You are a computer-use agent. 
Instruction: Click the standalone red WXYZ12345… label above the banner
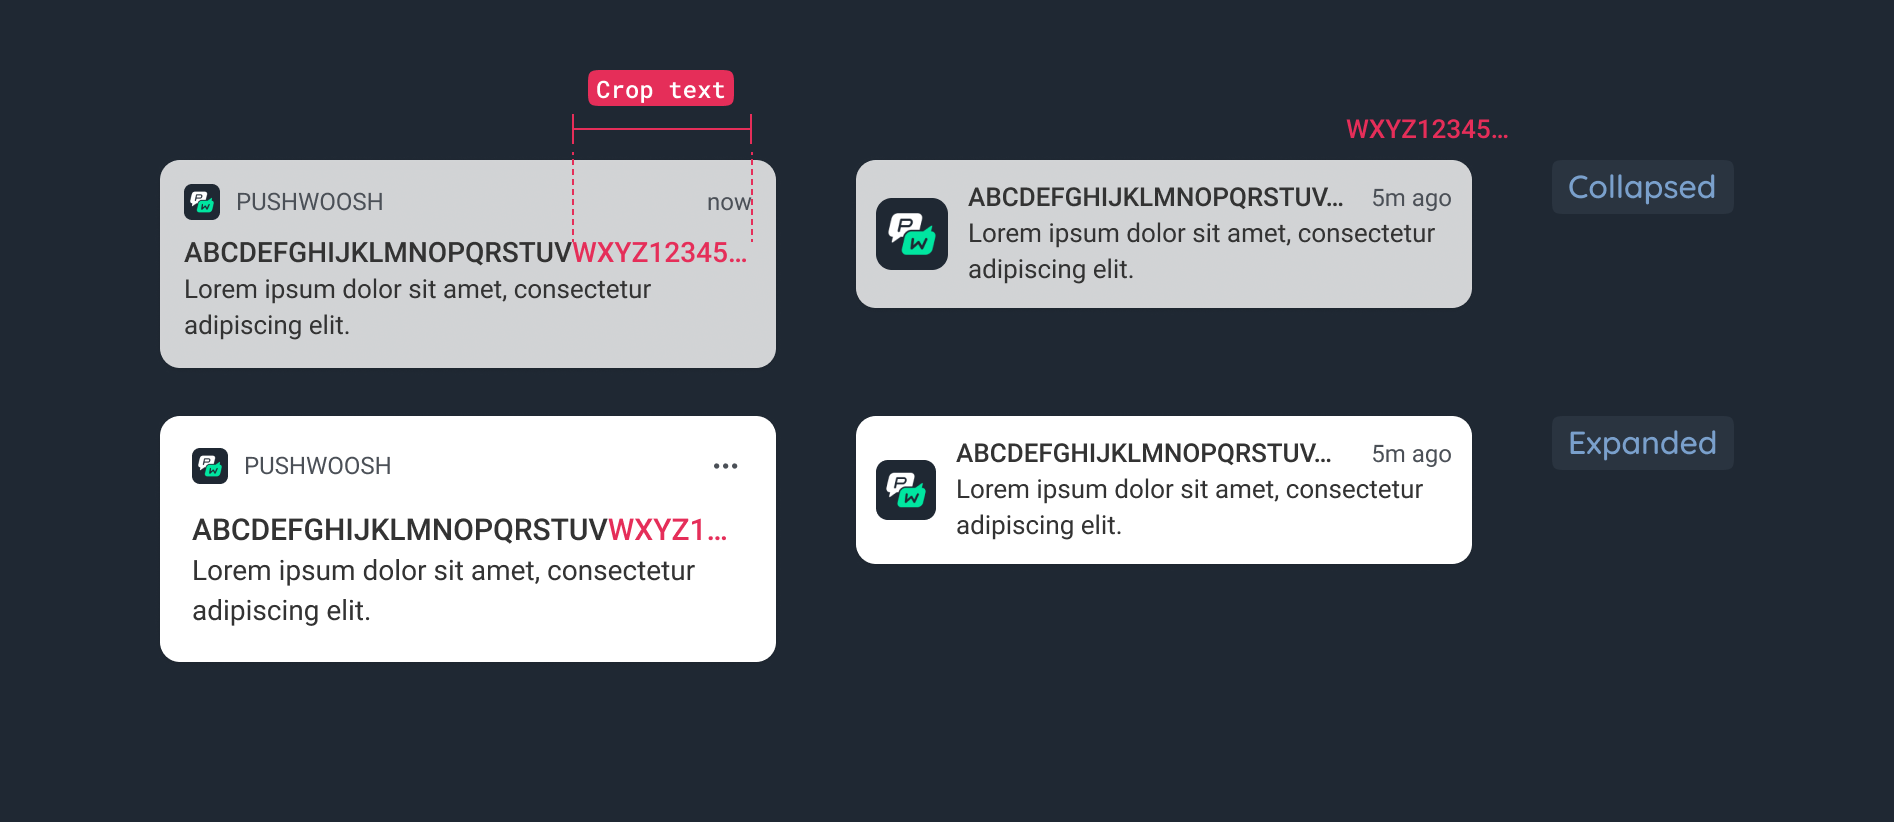click(x=1427, y=129)
